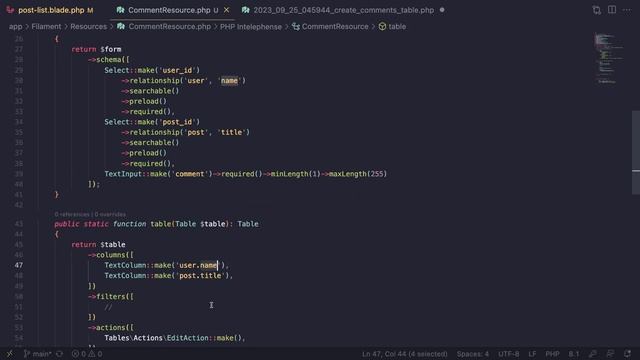Click 'user.name' in the TextColumn line
The image size is (640, 360).
198,265
